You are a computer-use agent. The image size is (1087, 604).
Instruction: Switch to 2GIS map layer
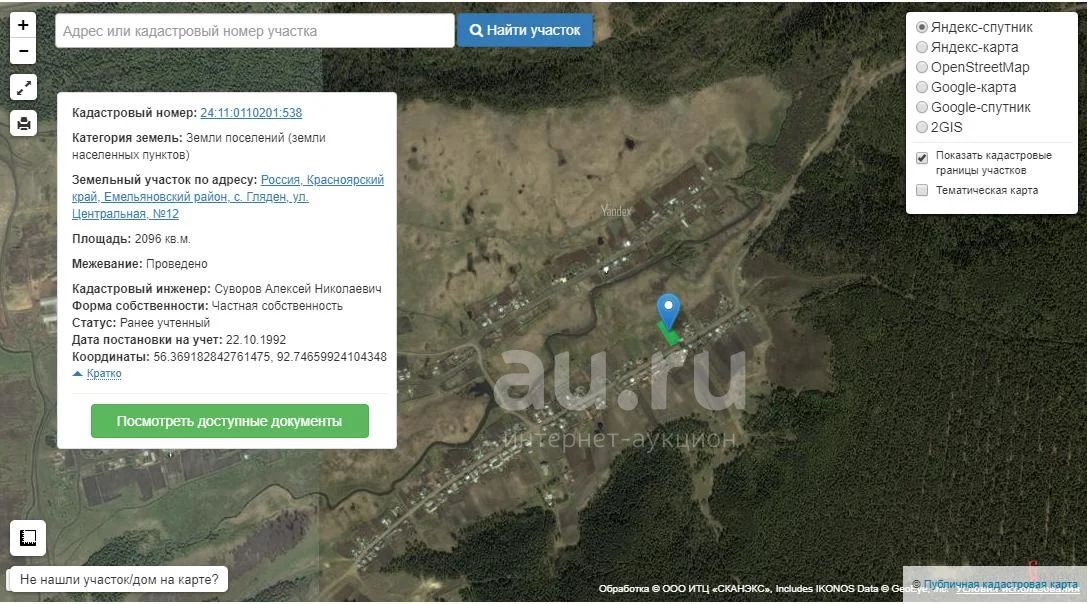tap(922, 127)
